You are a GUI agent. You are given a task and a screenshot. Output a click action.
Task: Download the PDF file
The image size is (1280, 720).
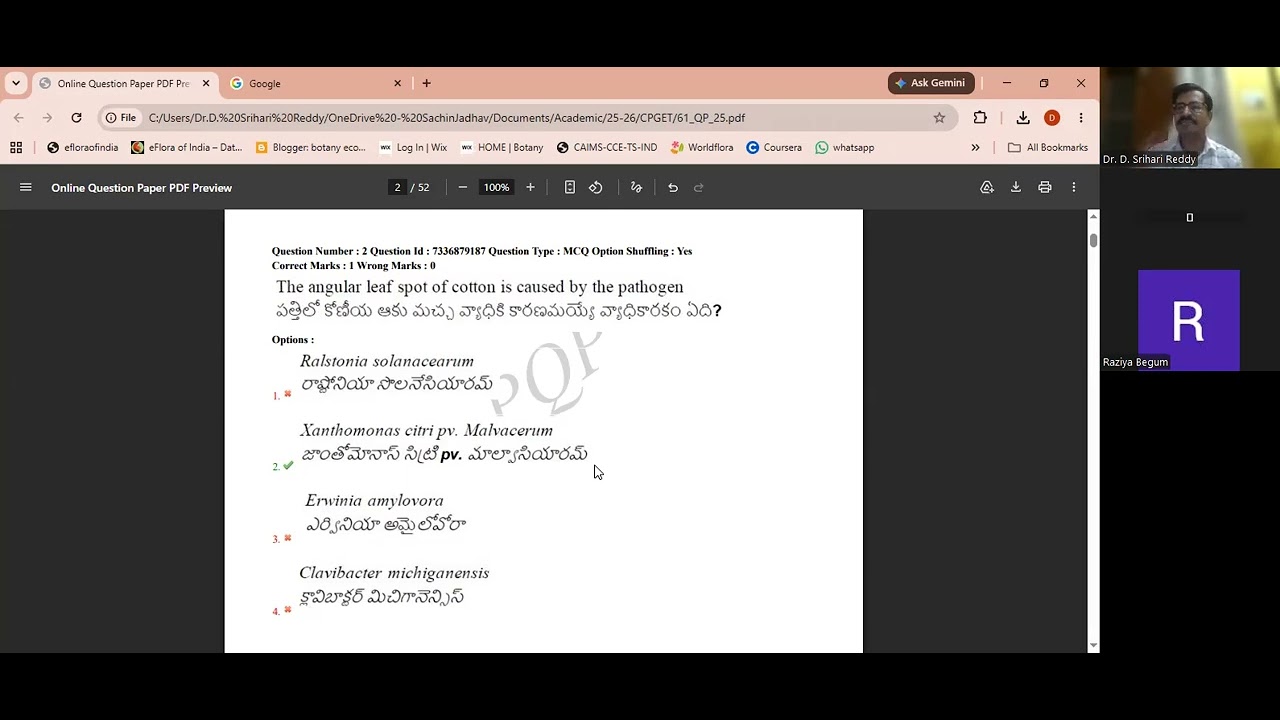coord(1016,187)
